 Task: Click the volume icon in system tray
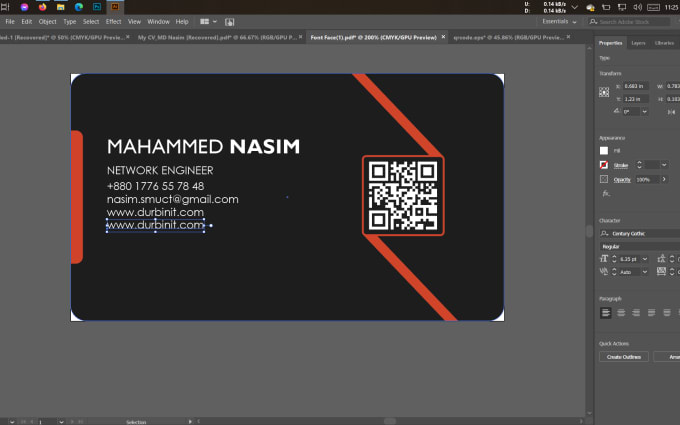coord(637,7)
